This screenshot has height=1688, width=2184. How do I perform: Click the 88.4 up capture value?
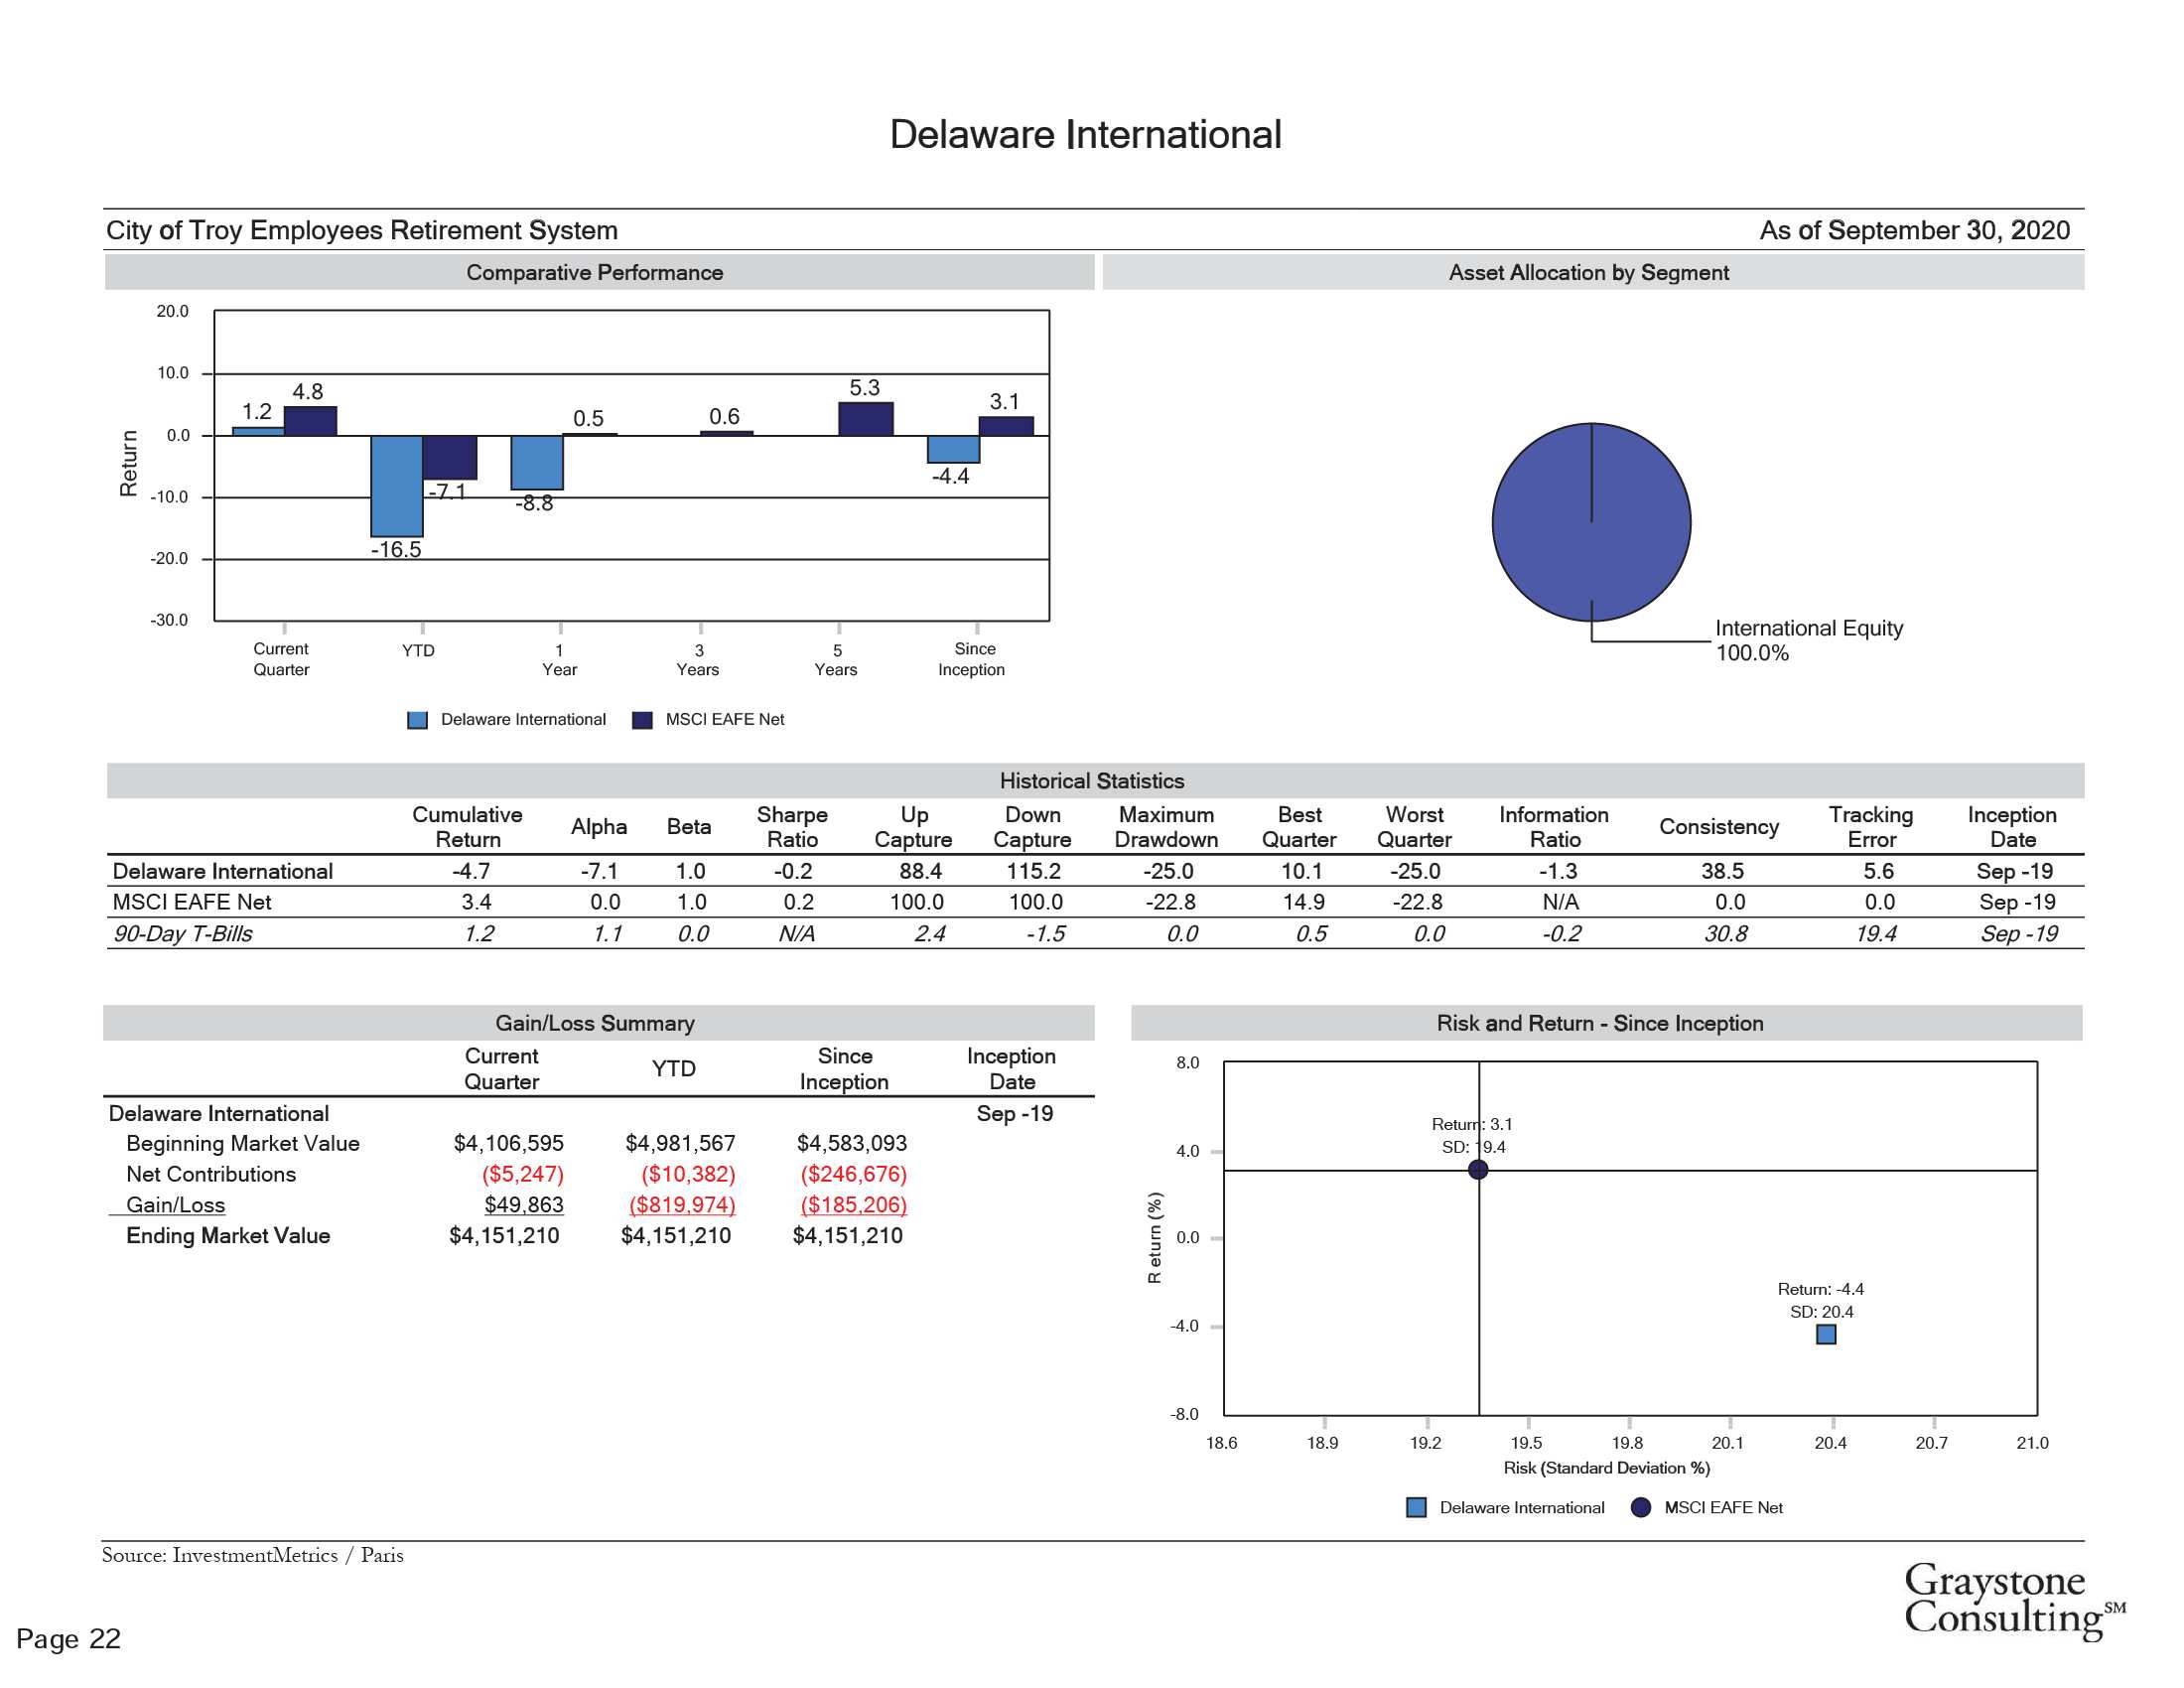click(x=921, y=871)
